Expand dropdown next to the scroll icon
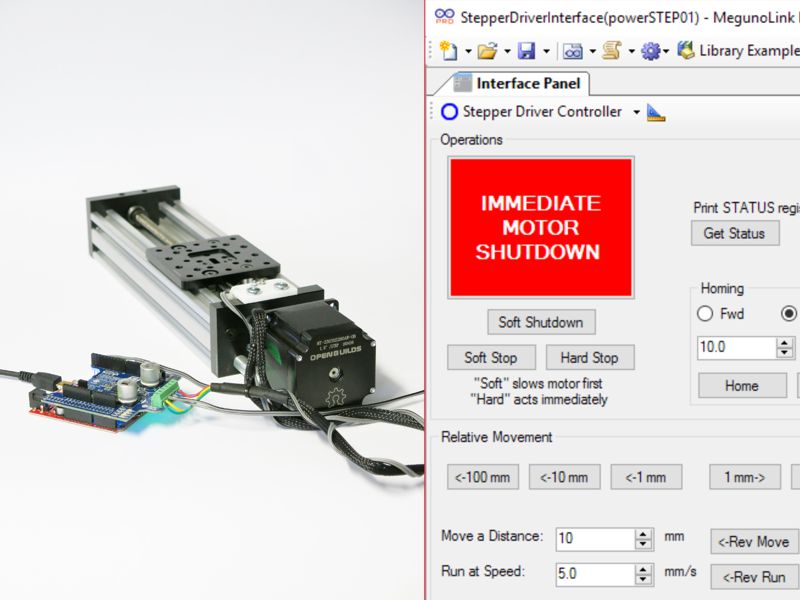This screenshot has width=800, height=600. click(x=631, y=51)
